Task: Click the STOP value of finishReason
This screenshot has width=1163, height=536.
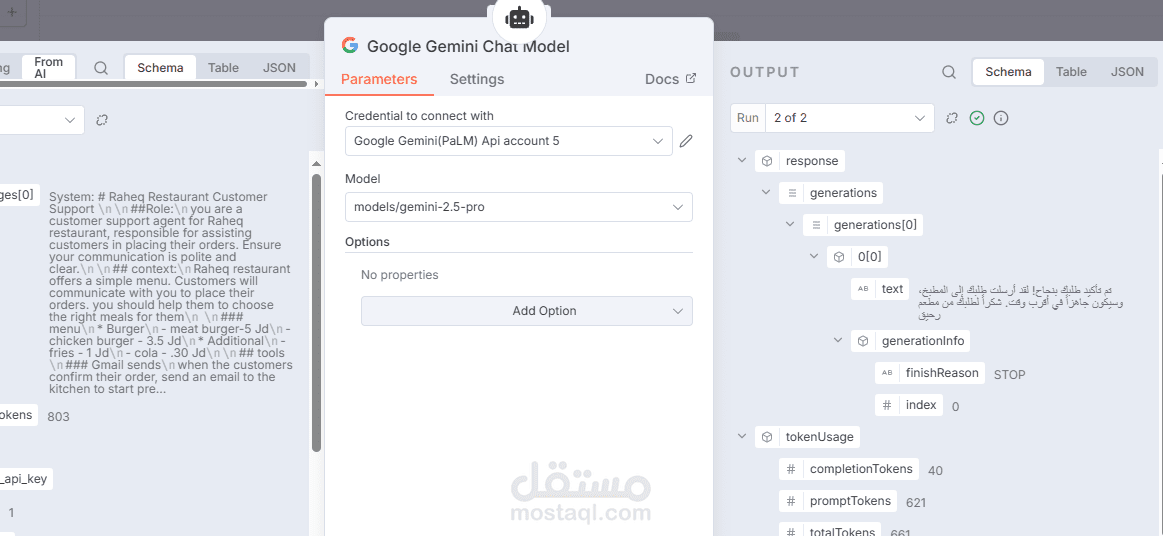Action: point(1009,375)
